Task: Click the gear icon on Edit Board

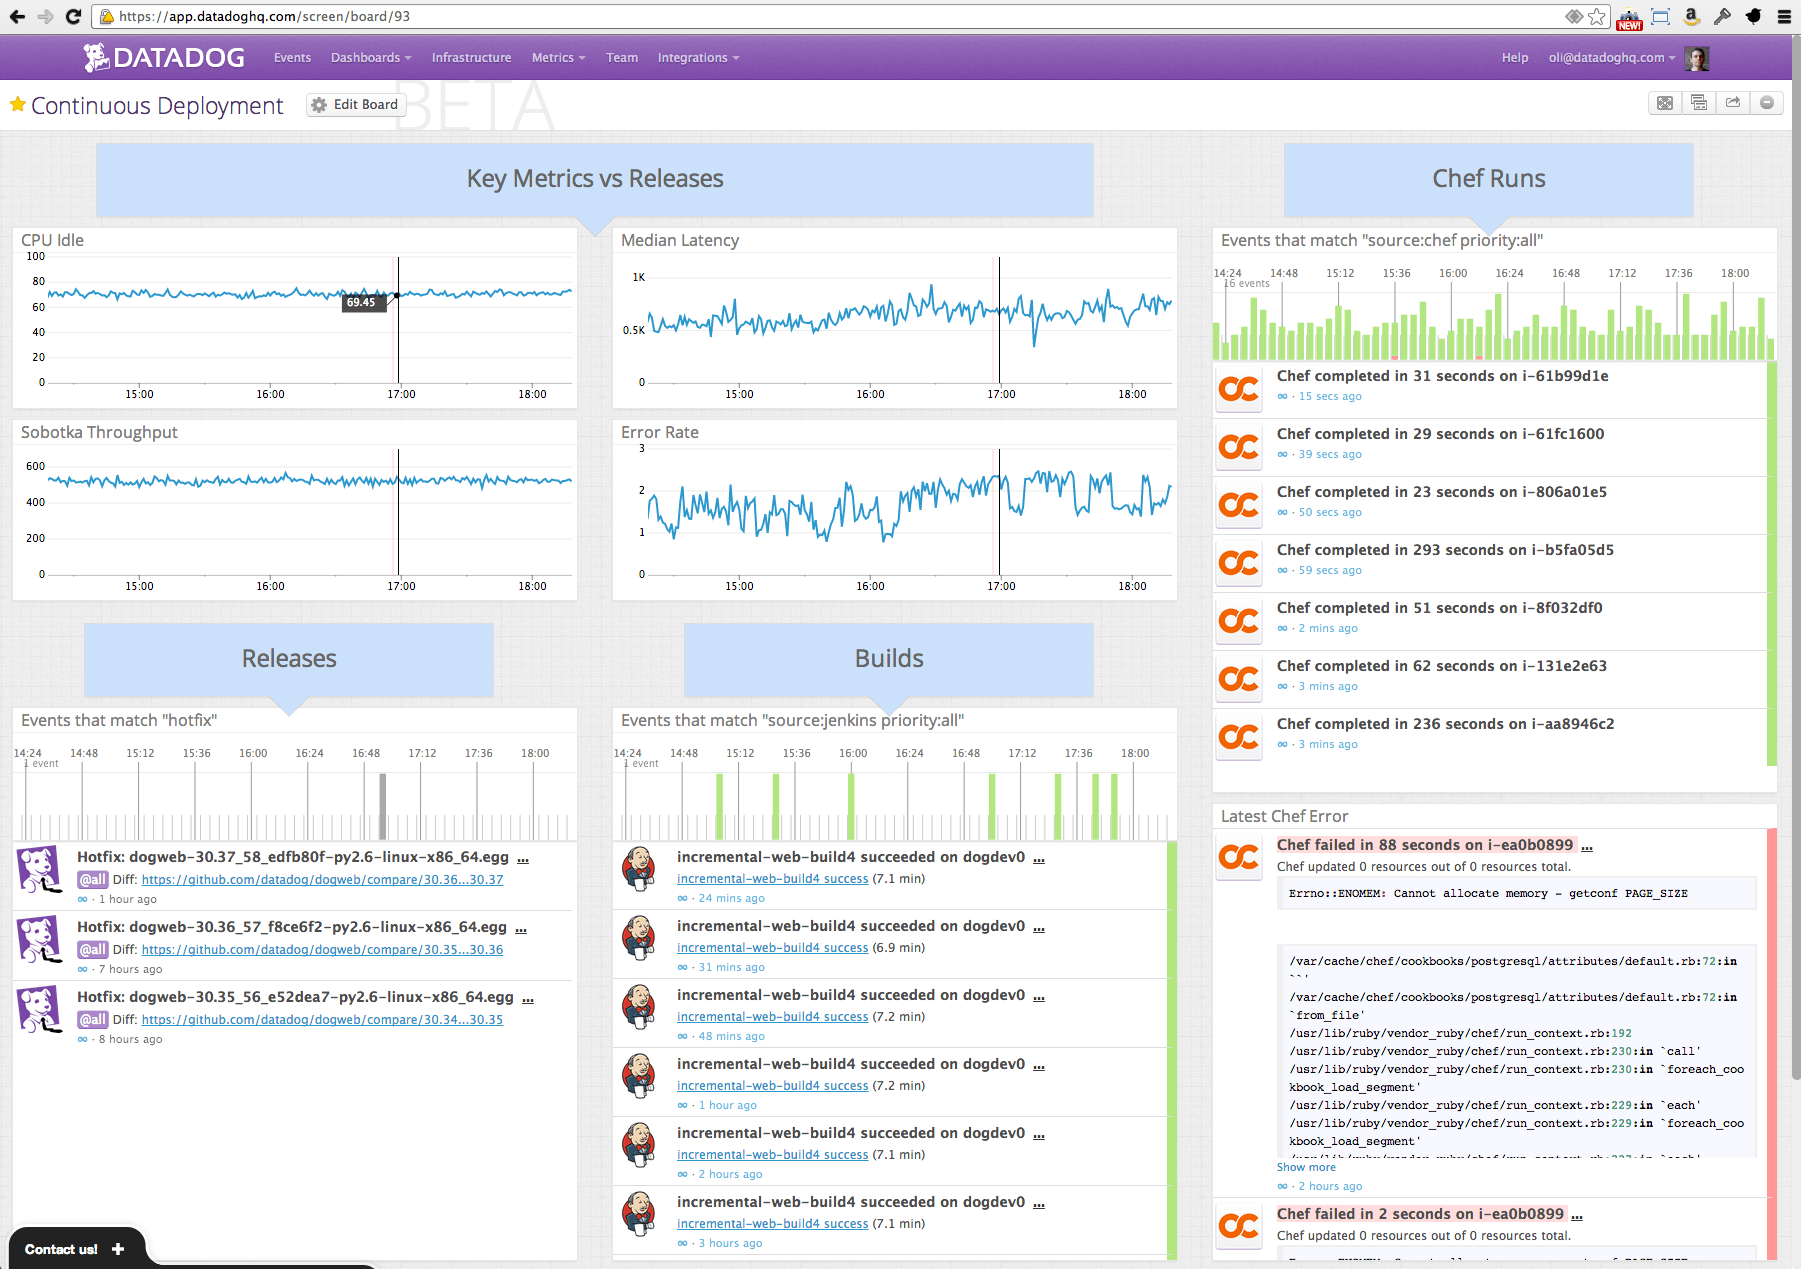Action: (x=319, y=104)
